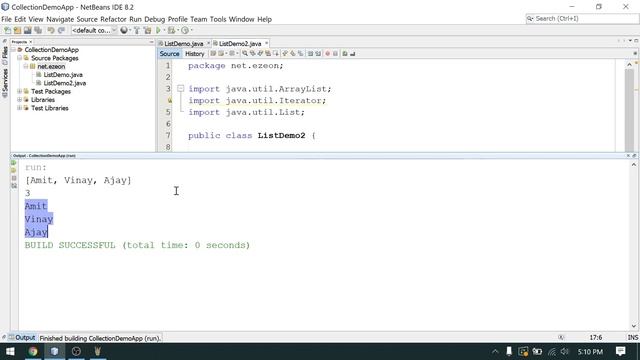Click the Windows Start button
Image resolution: width=640 pixels, height=360 pixels.
[x=10, y=351]
